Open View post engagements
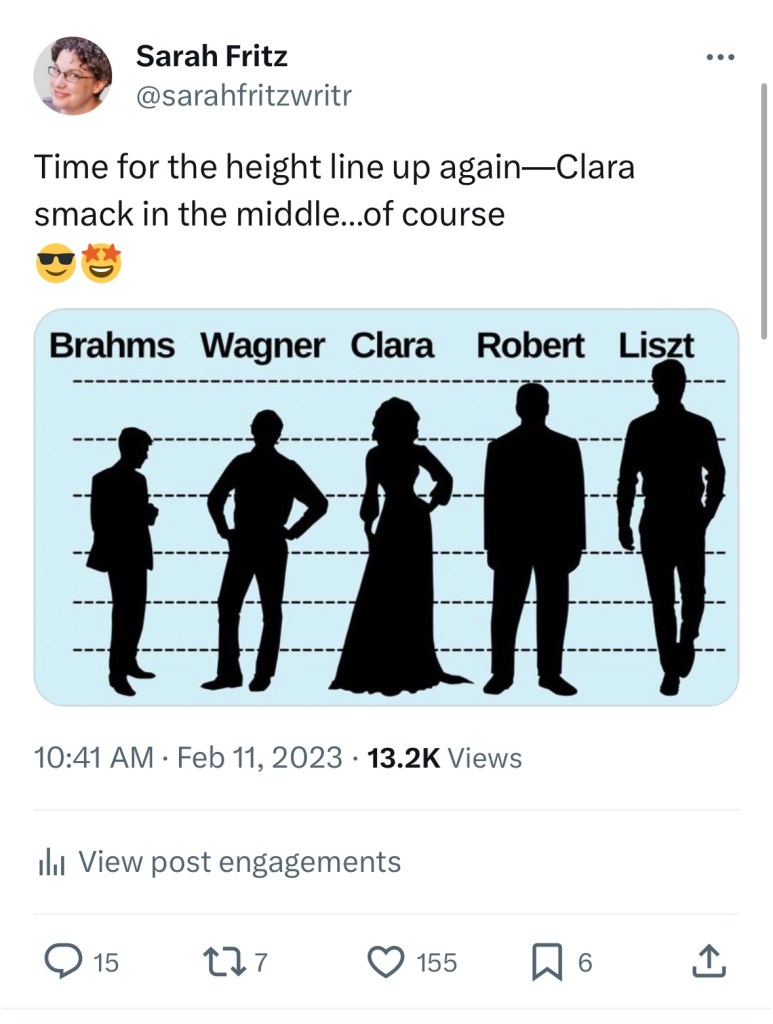The height and width of the screenshot is (1024, 773). tap(239, 862)
